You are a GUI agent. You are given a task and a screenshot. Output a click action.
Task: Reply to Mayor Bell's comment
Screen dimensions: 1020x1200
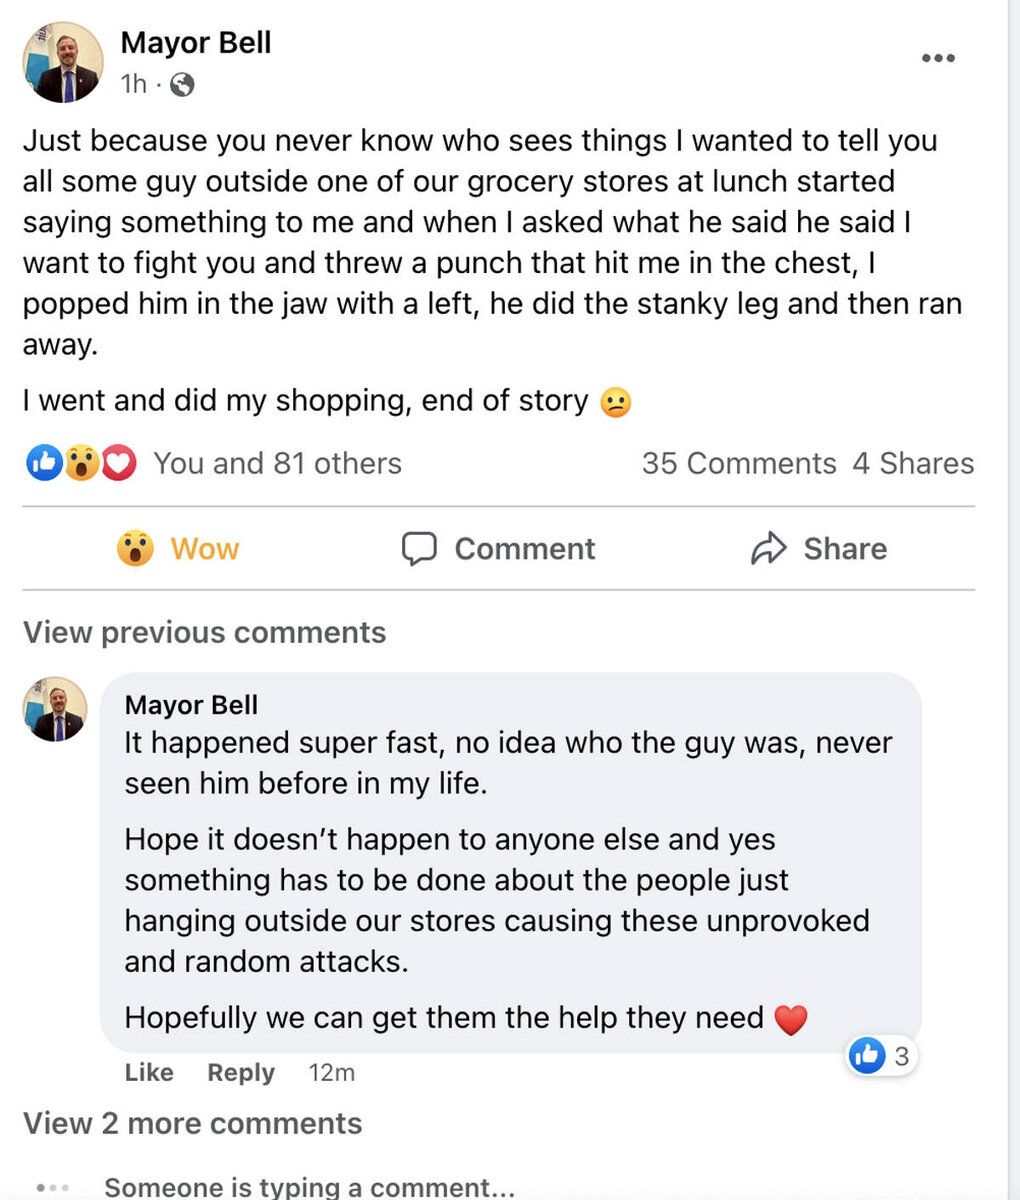tap(240, 1073)
